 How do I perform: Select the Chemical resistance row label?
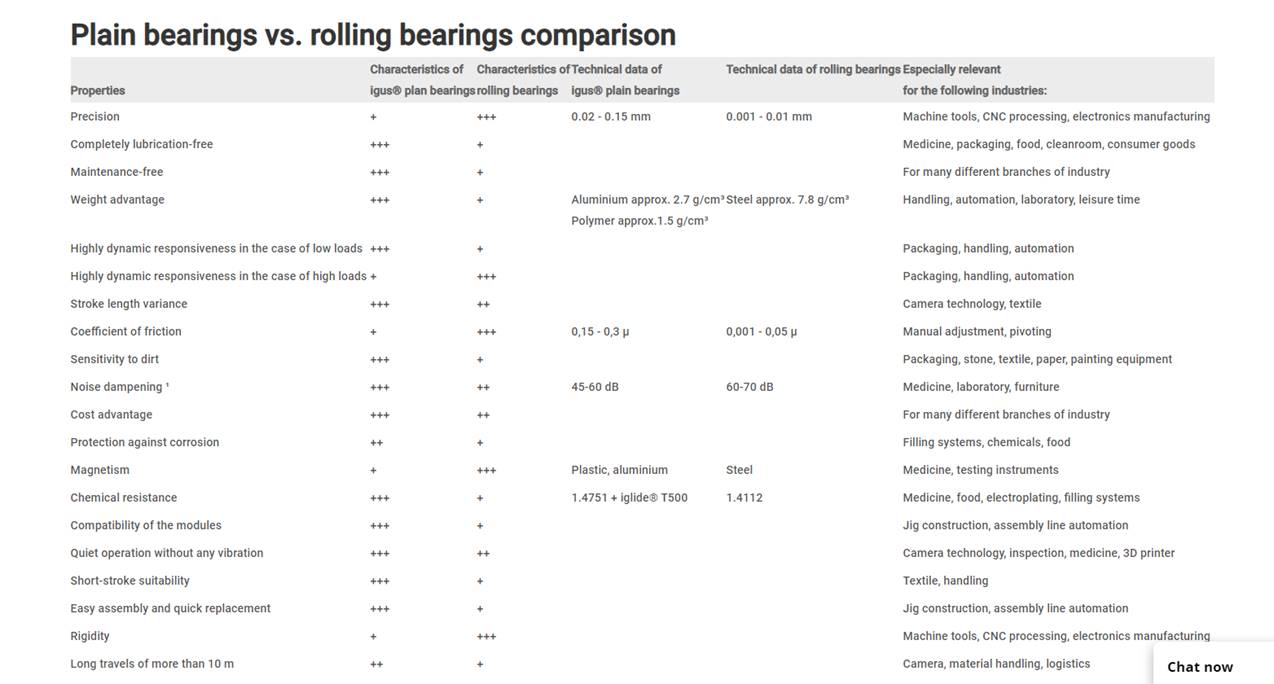coord(123,498)
